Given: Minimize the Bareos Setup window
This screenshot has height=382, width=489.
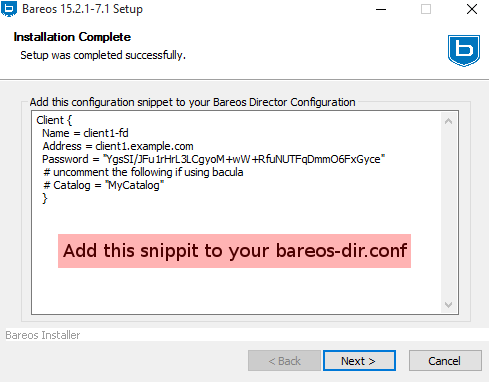Looking at the screenshot, I should pos(381,9).
